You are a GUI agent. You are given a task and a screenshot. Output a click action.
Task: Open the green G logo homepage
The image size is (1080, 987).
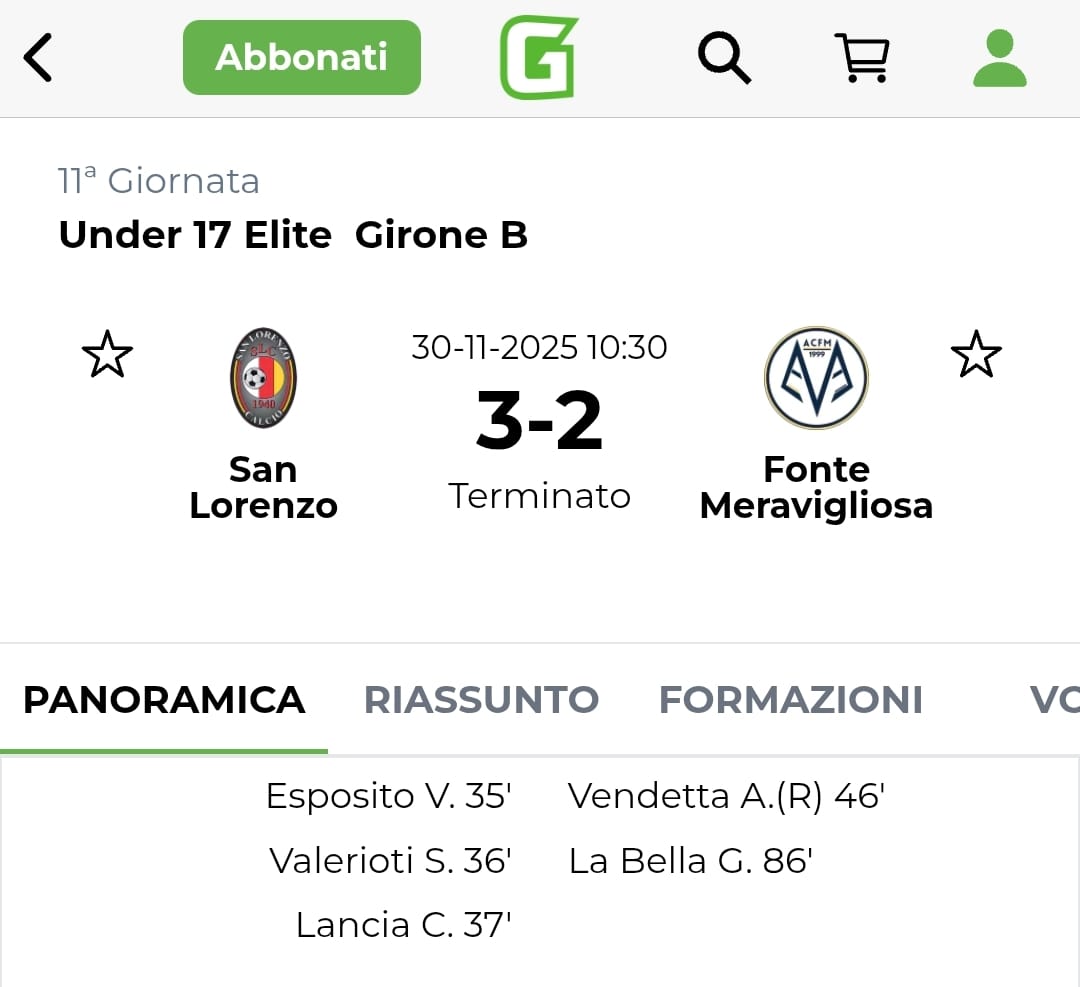coord(539,58)
